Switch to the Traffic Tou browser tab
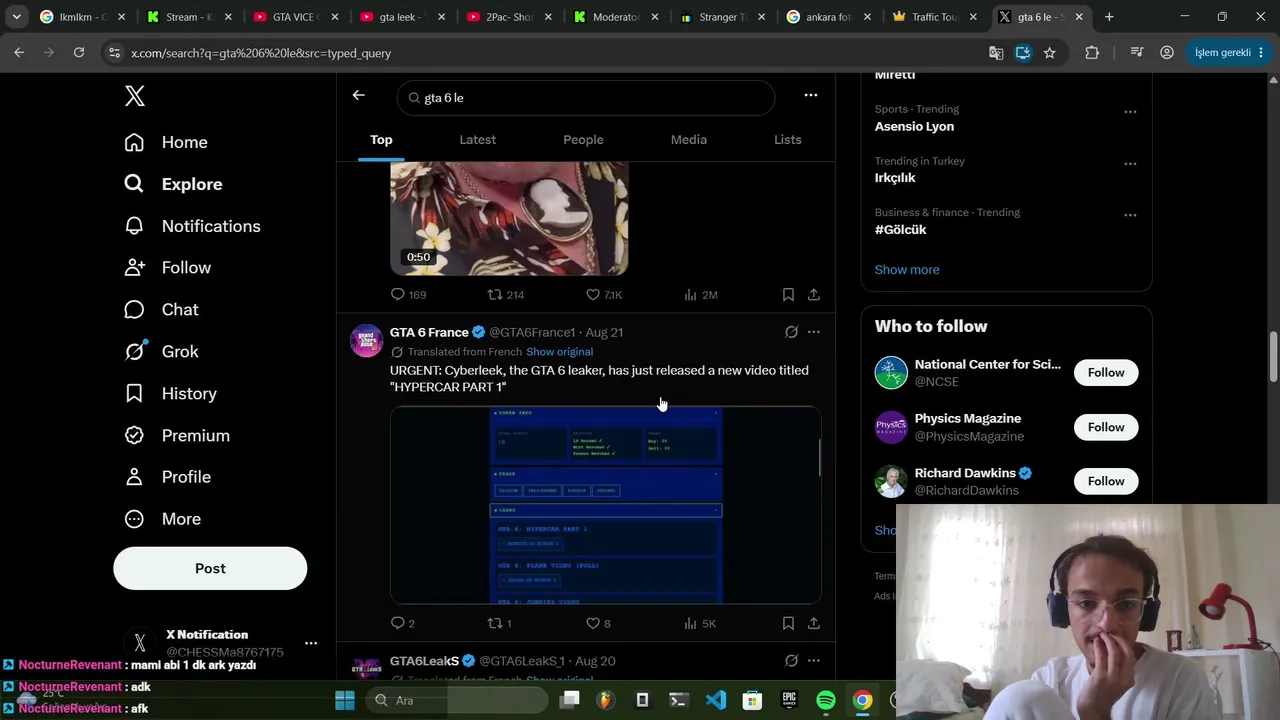Image resolution: width=1280 pixels, height=720 pixels. (x=933, y=17)
